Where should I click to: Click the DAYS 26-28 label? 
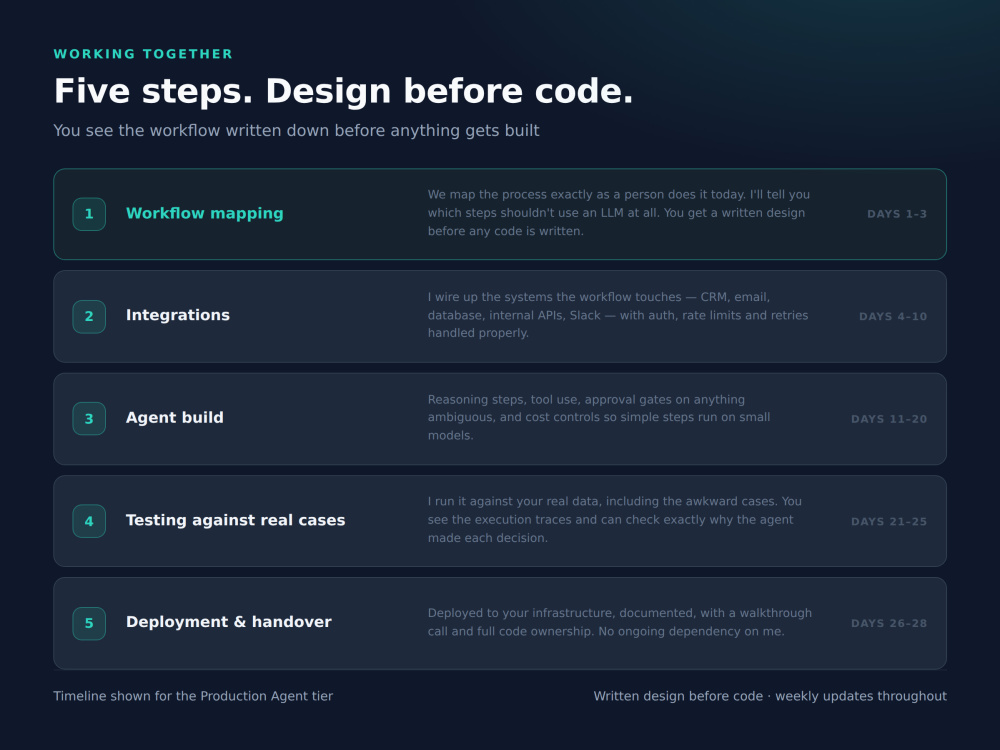(x=889, y=624)
